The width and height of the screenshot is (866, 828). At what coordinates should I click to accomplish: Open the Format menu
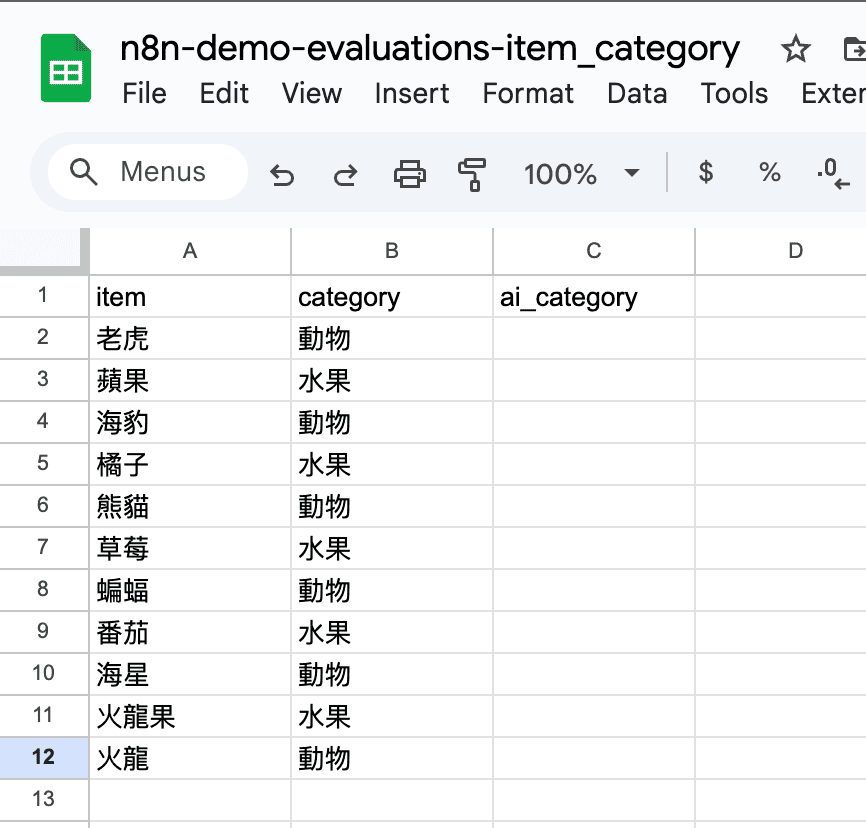click(528, 94)
